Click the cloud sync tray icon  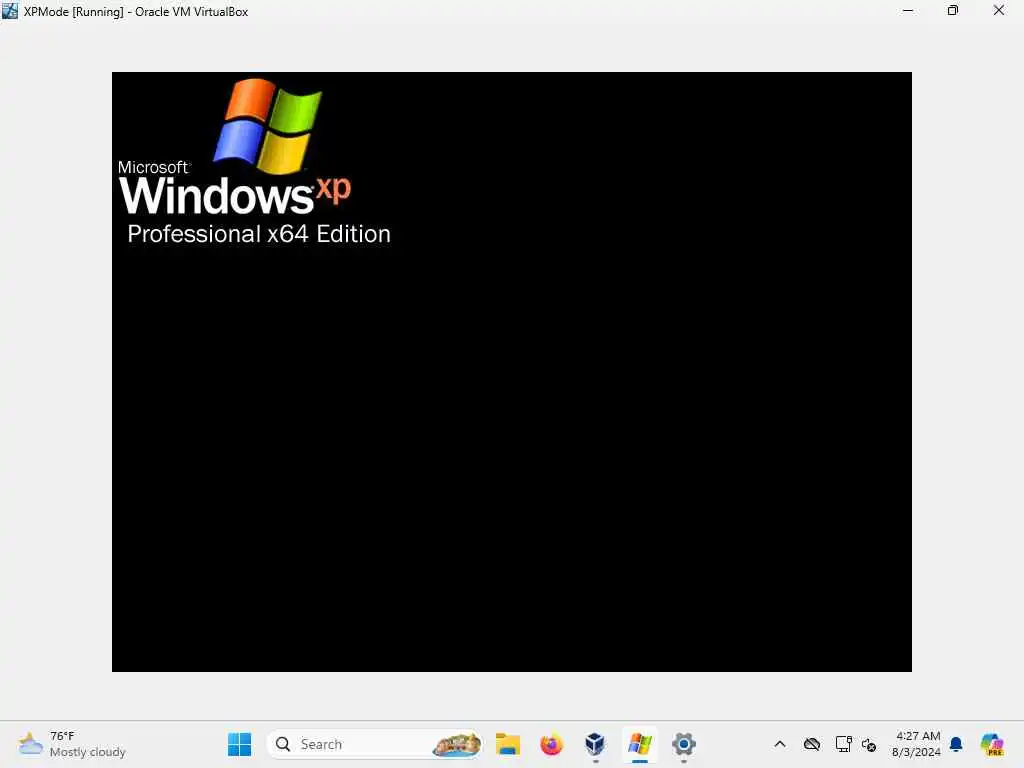tap(812, 744)
